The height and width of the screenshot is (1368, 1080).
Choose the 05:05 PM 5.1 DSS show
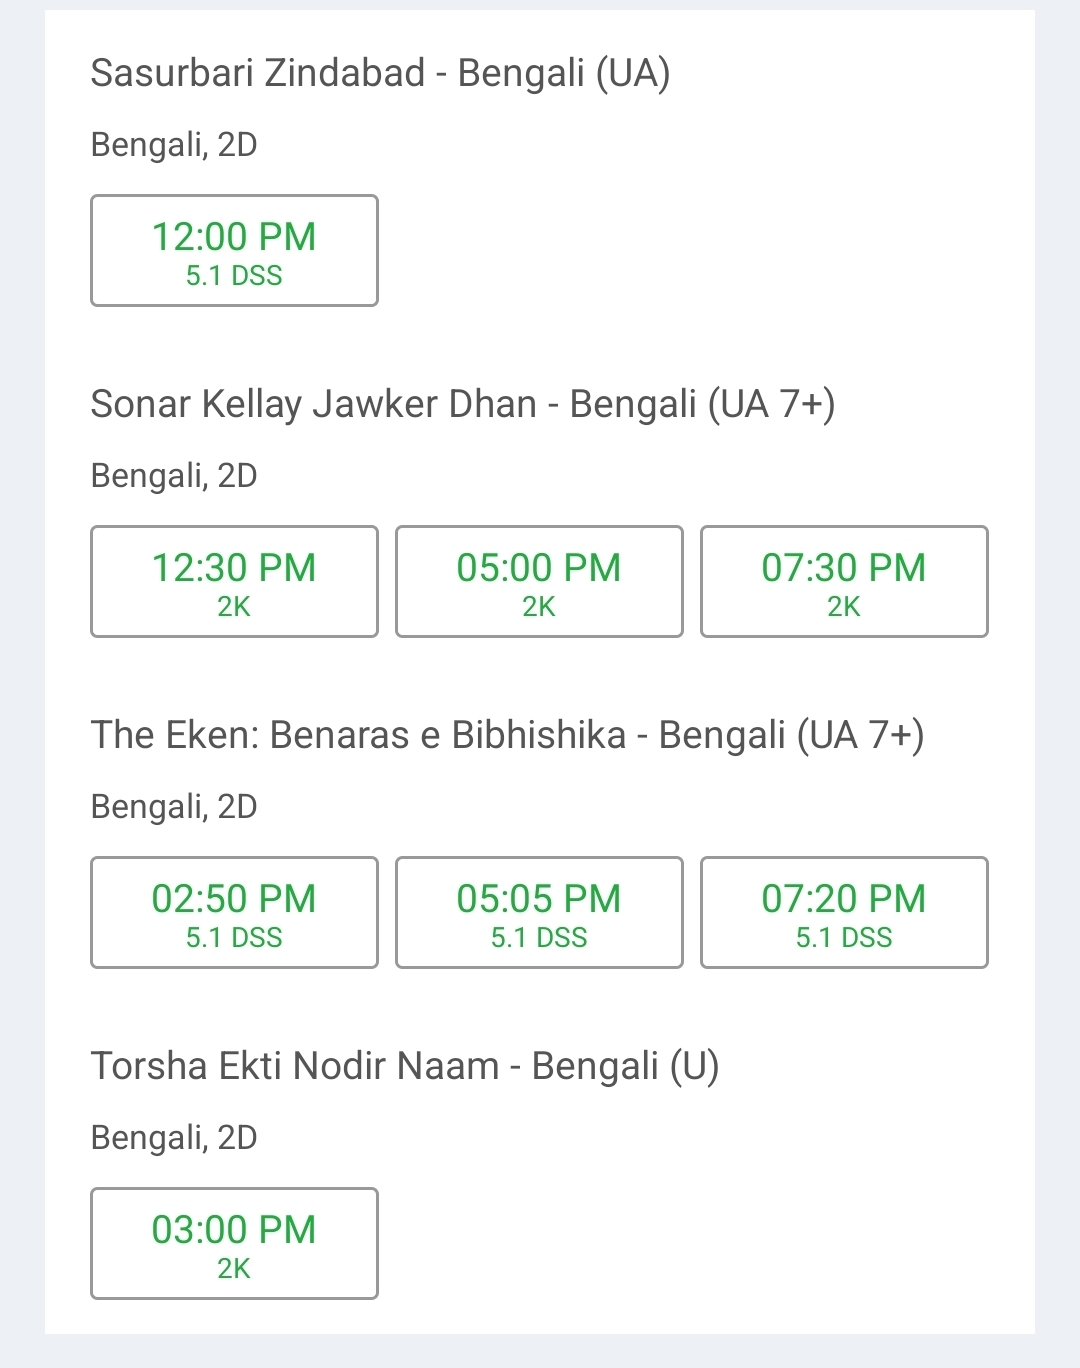click(539, 912)
